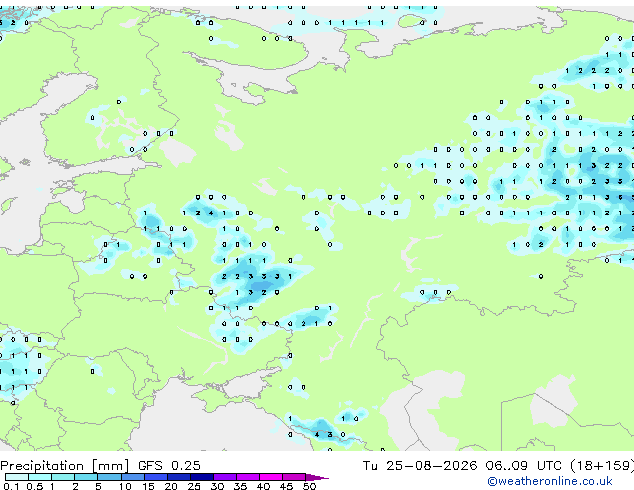The width and height of the screenshot is (634, 490).
Task: Click the 40 to 45 mm magenta swatch
Action: coord(271,477)
